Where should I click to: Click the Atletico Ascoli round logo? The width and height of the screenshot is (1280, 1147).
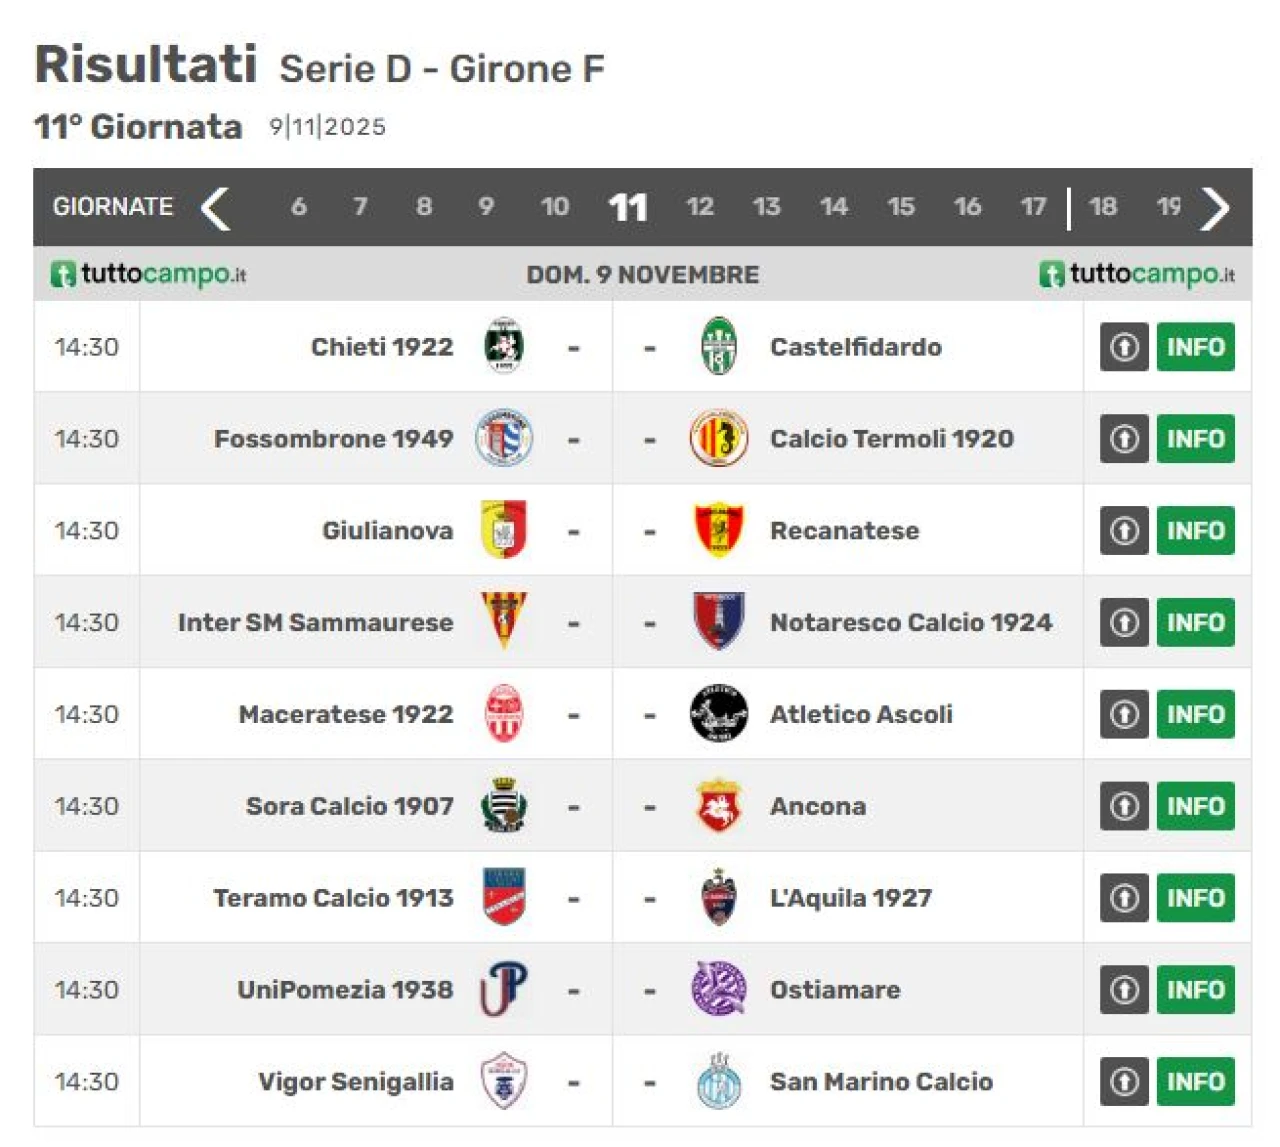tap(718, 714)
